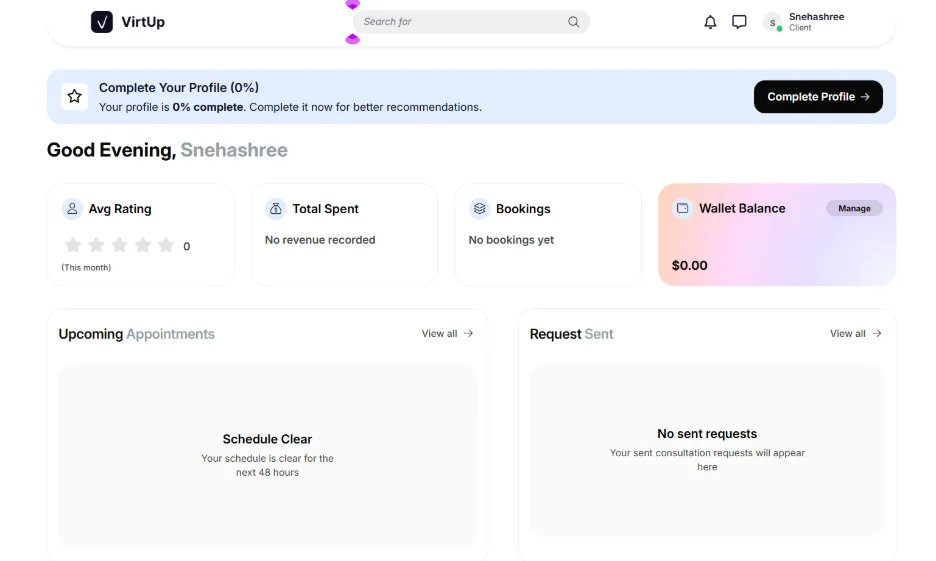The width and height of the screenshot is (936, 561).
Task: Click the magnifying glass search icon
Action: click(573, 21)
